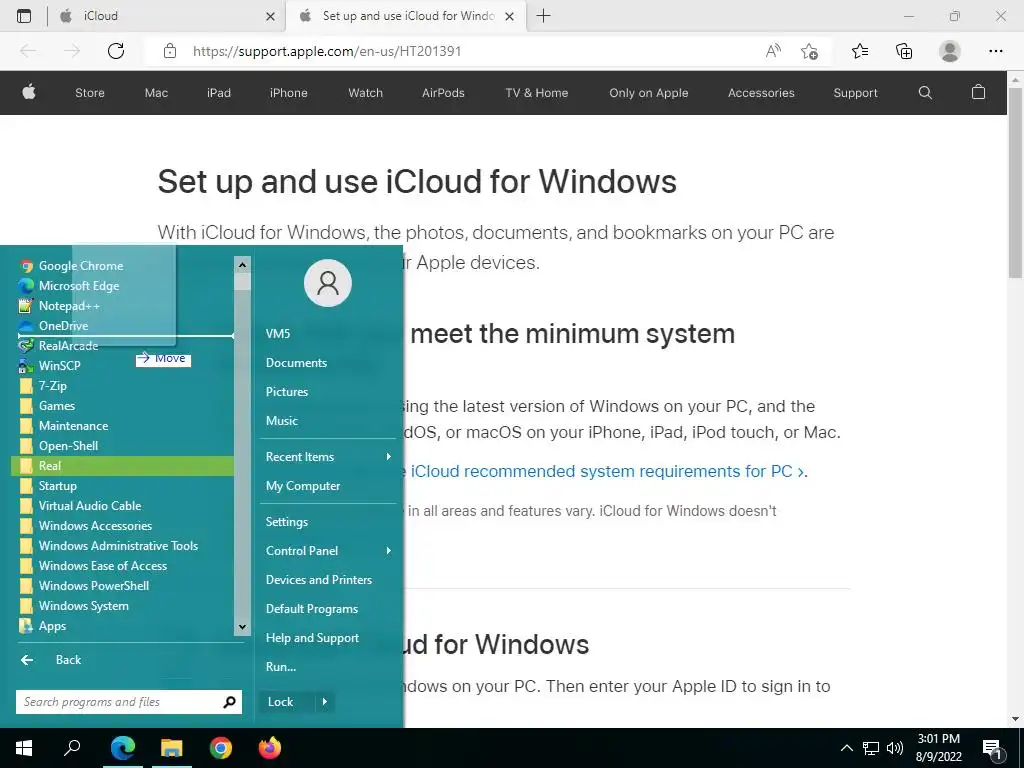Open Mac in Apple navigation bar
Screen dimensions: 1024x768
(156, 93)
